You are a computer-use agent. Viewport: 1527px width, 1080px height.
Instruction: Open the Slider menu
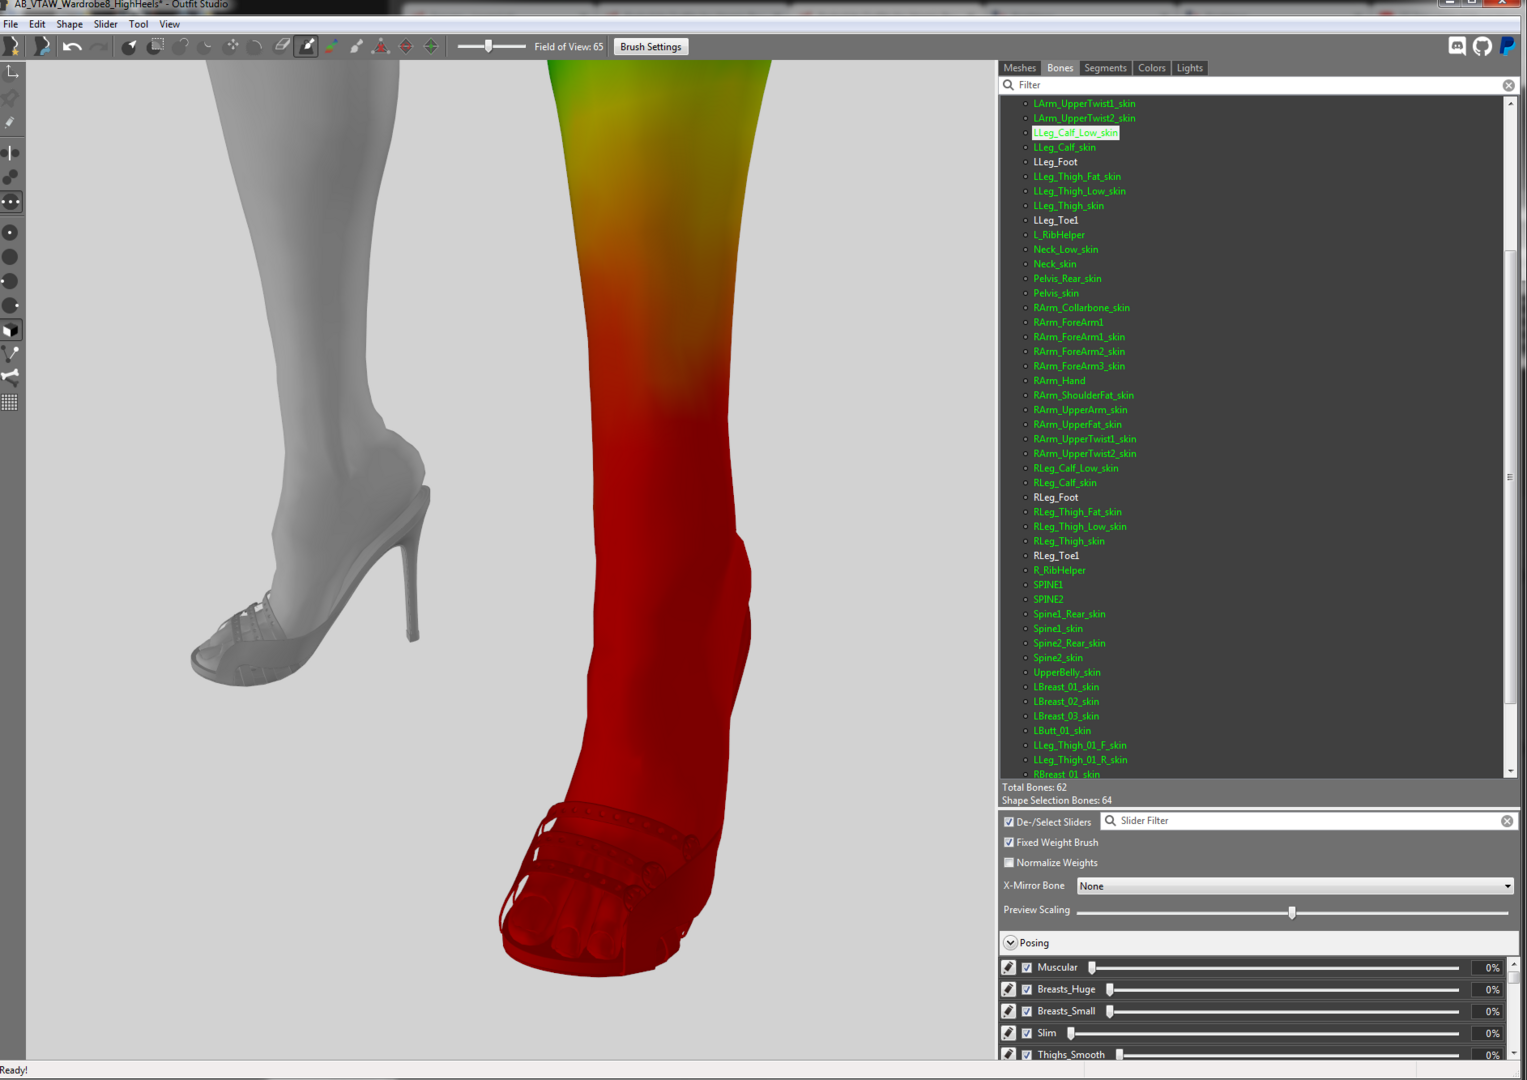point(105,24)
